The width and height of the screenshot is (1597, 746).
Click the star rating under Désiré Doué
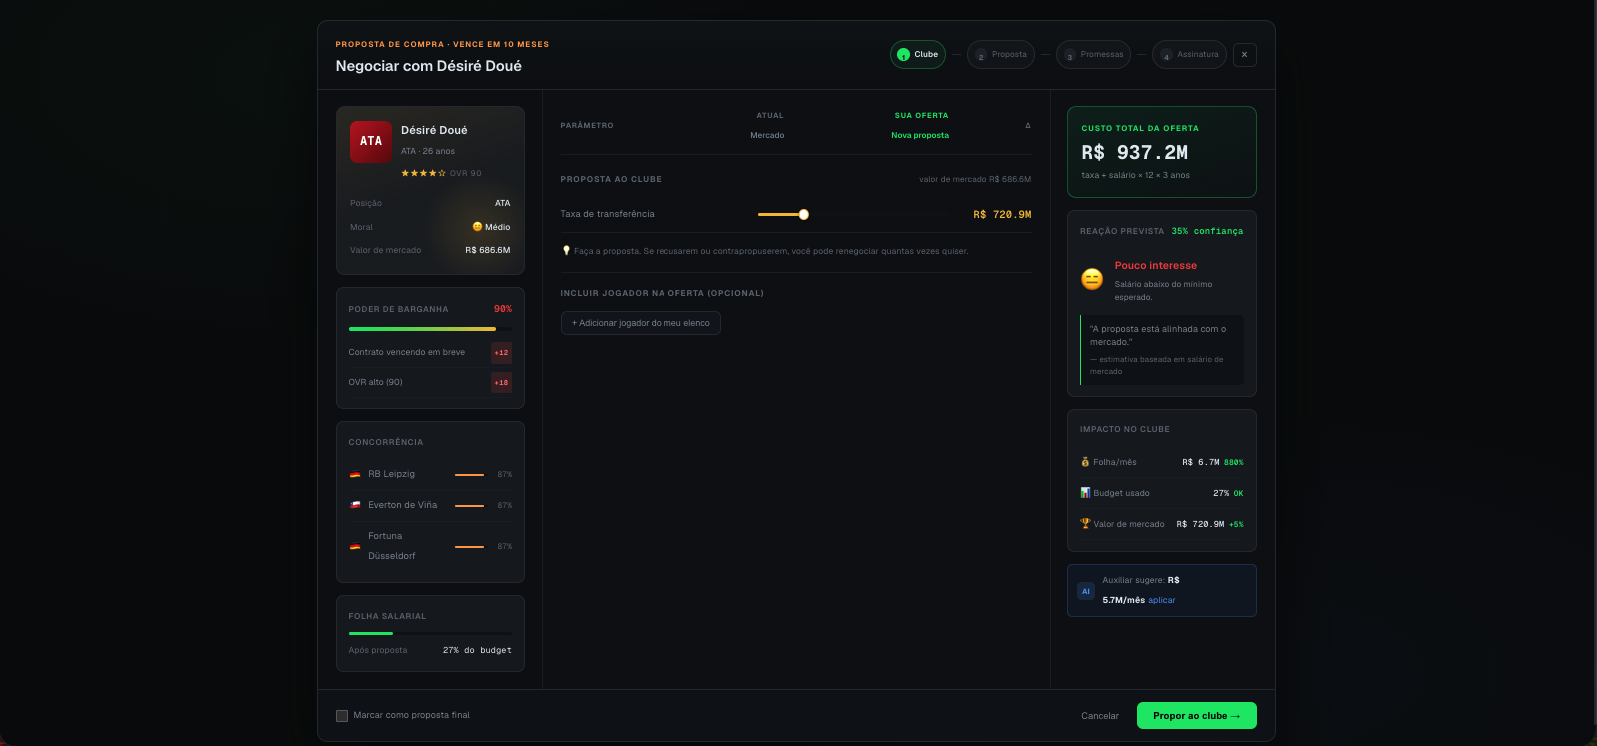click(424, 173)
